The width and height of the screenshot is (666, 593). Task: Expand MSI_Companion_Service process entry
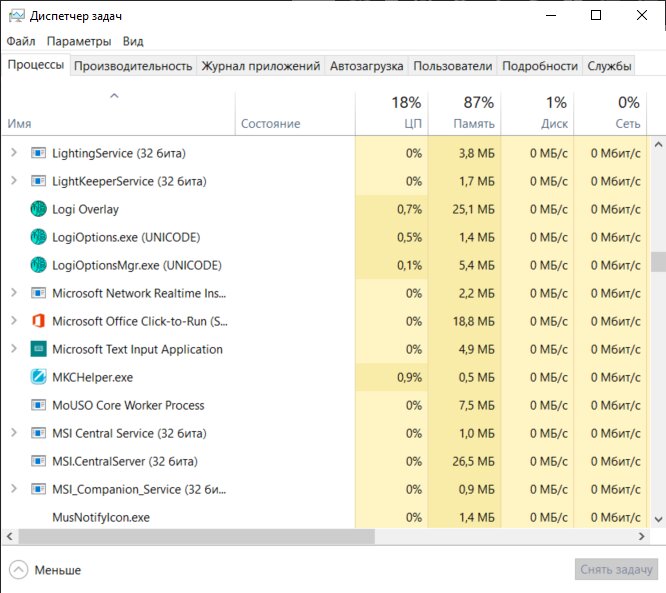(x=14, y=489)
